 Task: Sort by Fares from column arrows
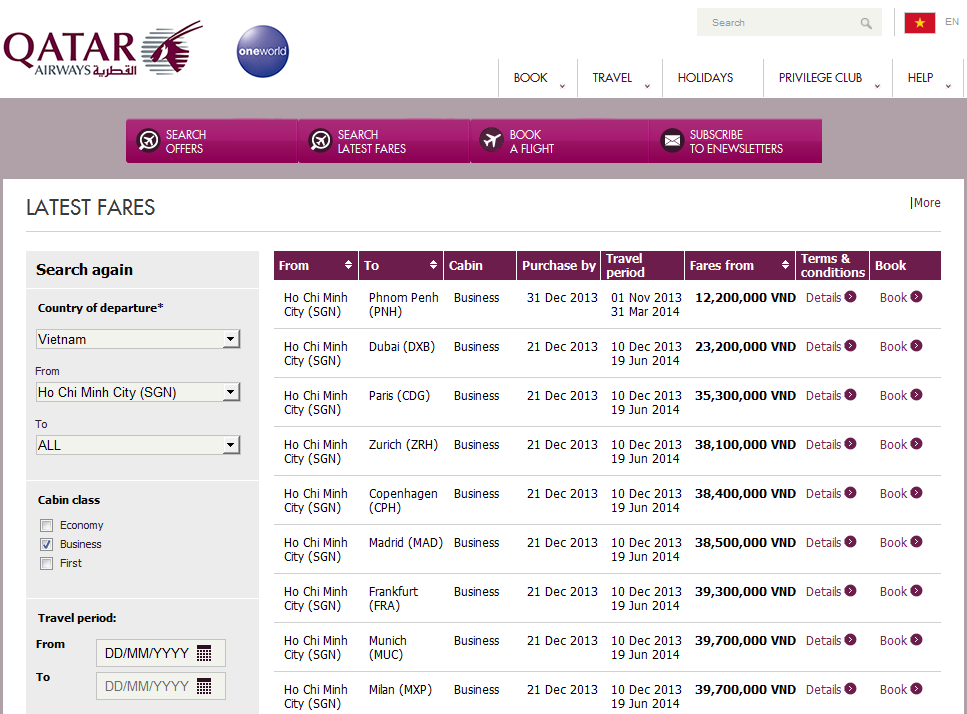click(783, 265)
